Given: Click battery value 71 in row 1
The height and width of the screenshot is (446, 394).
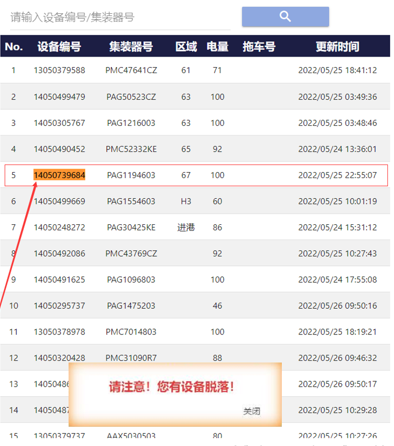Looking at the screenshot, I should [x=217, y=70].
